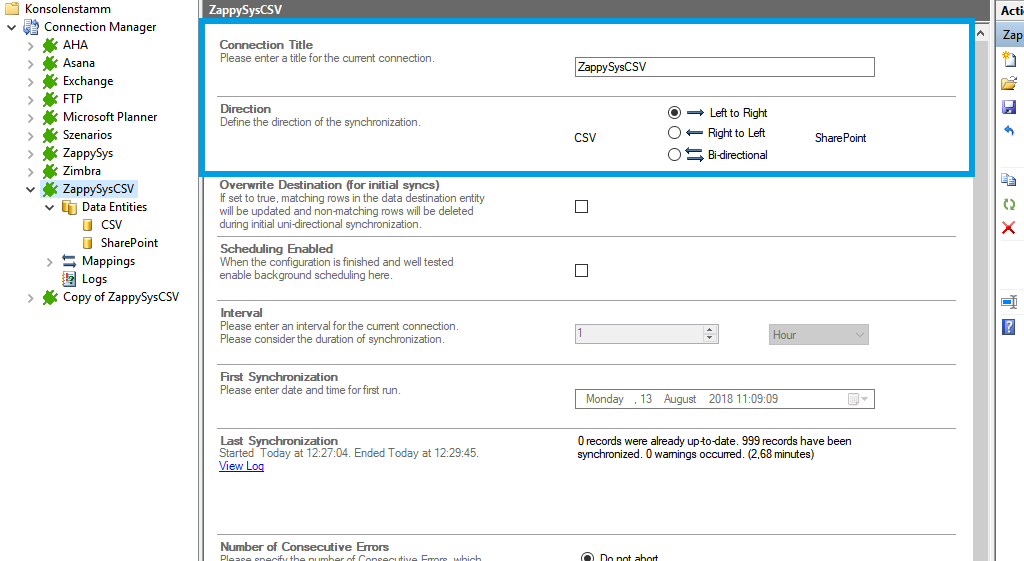Click the open folder icon in Actions pane

pos(1009,83)
